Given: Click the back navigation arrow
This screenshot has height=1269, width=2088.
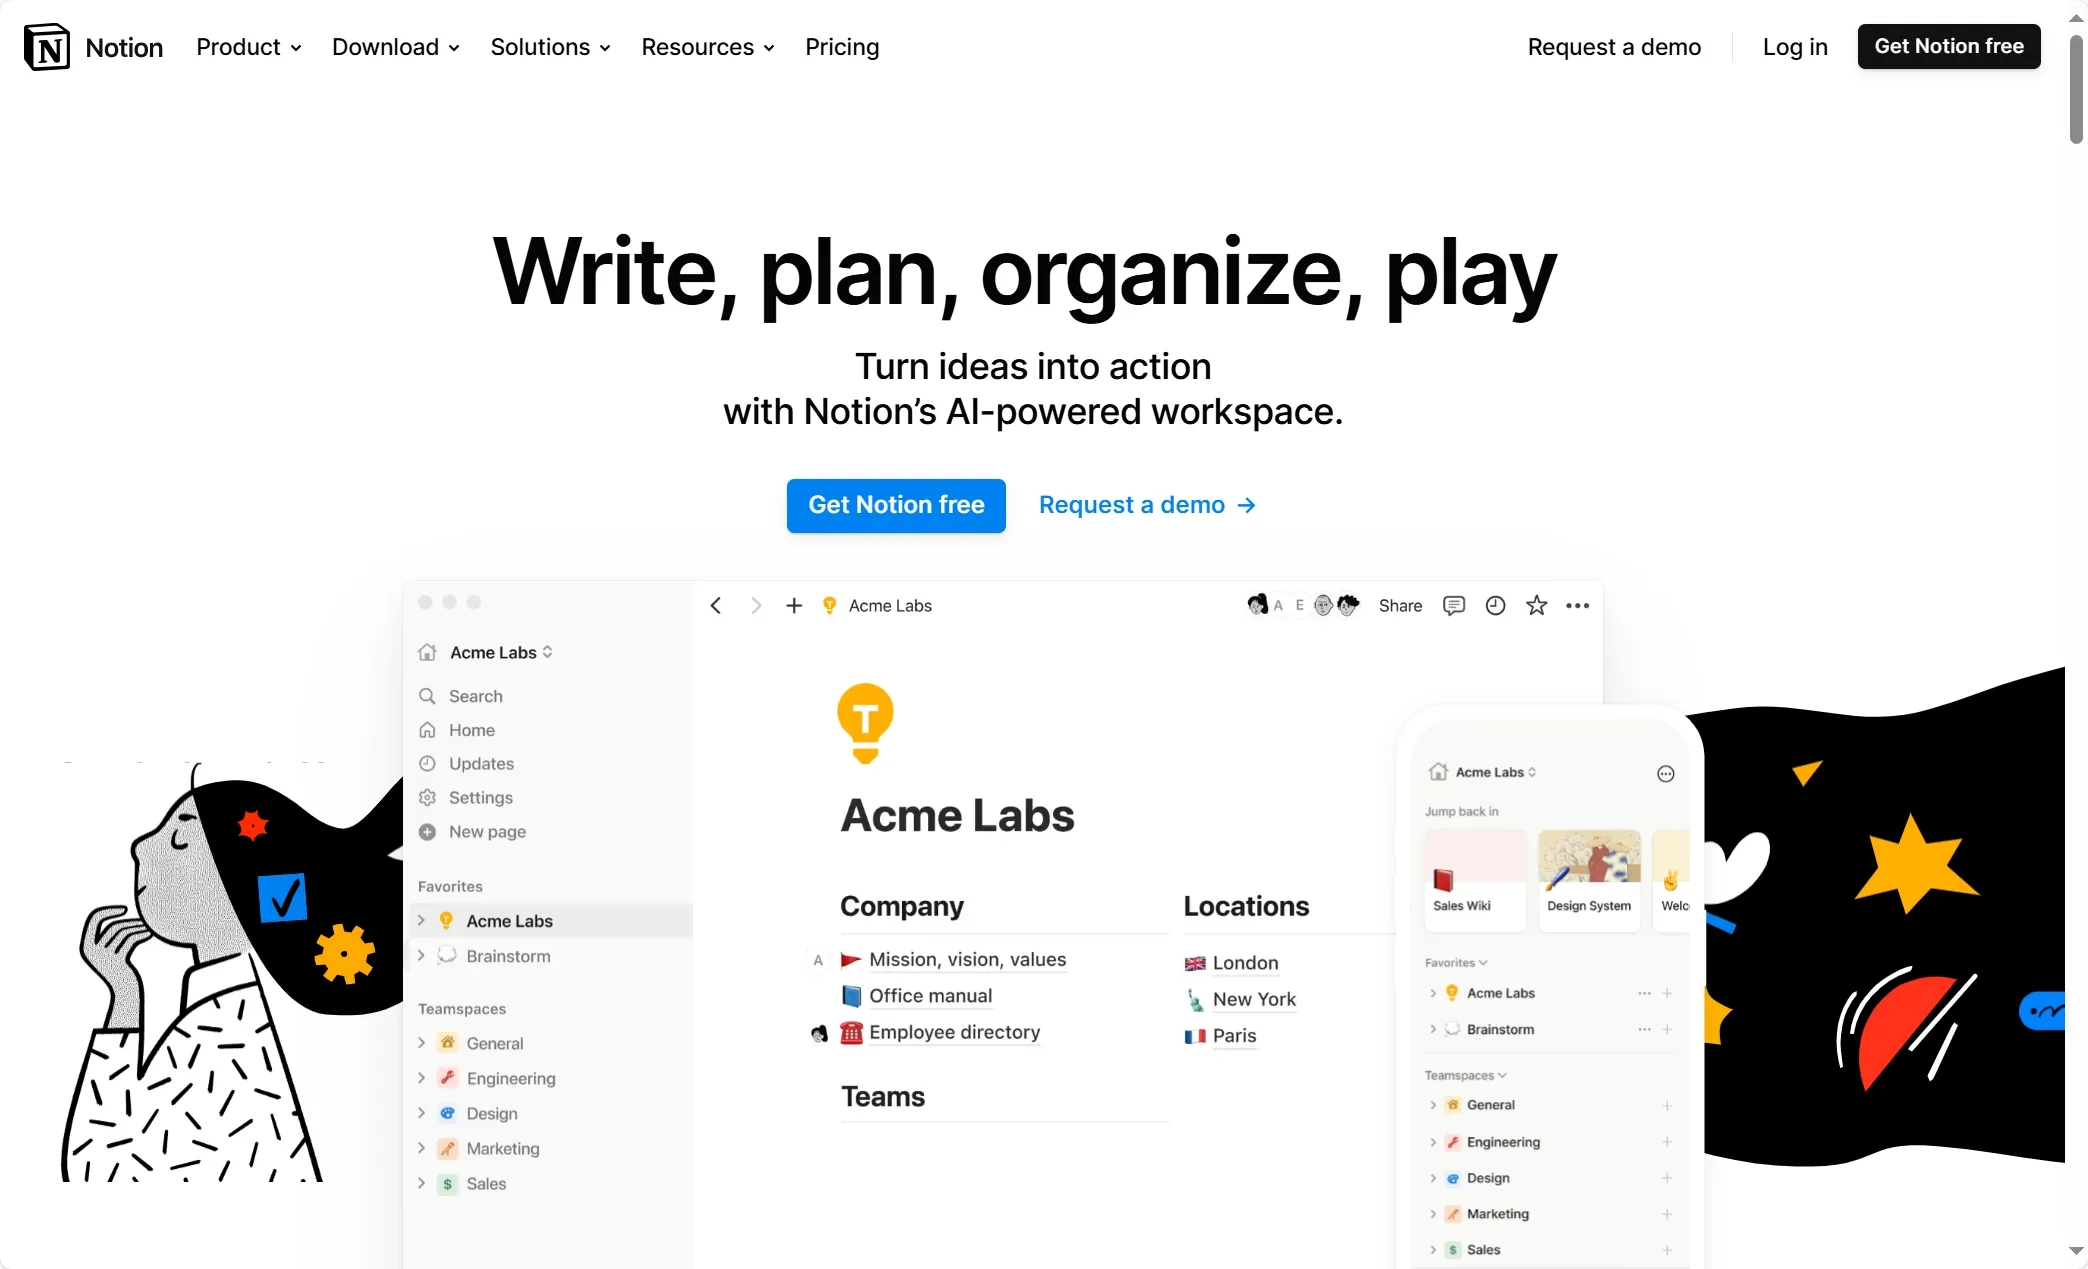Looking at the screenshot, I should pyautogui.click(x=716, y=605).
